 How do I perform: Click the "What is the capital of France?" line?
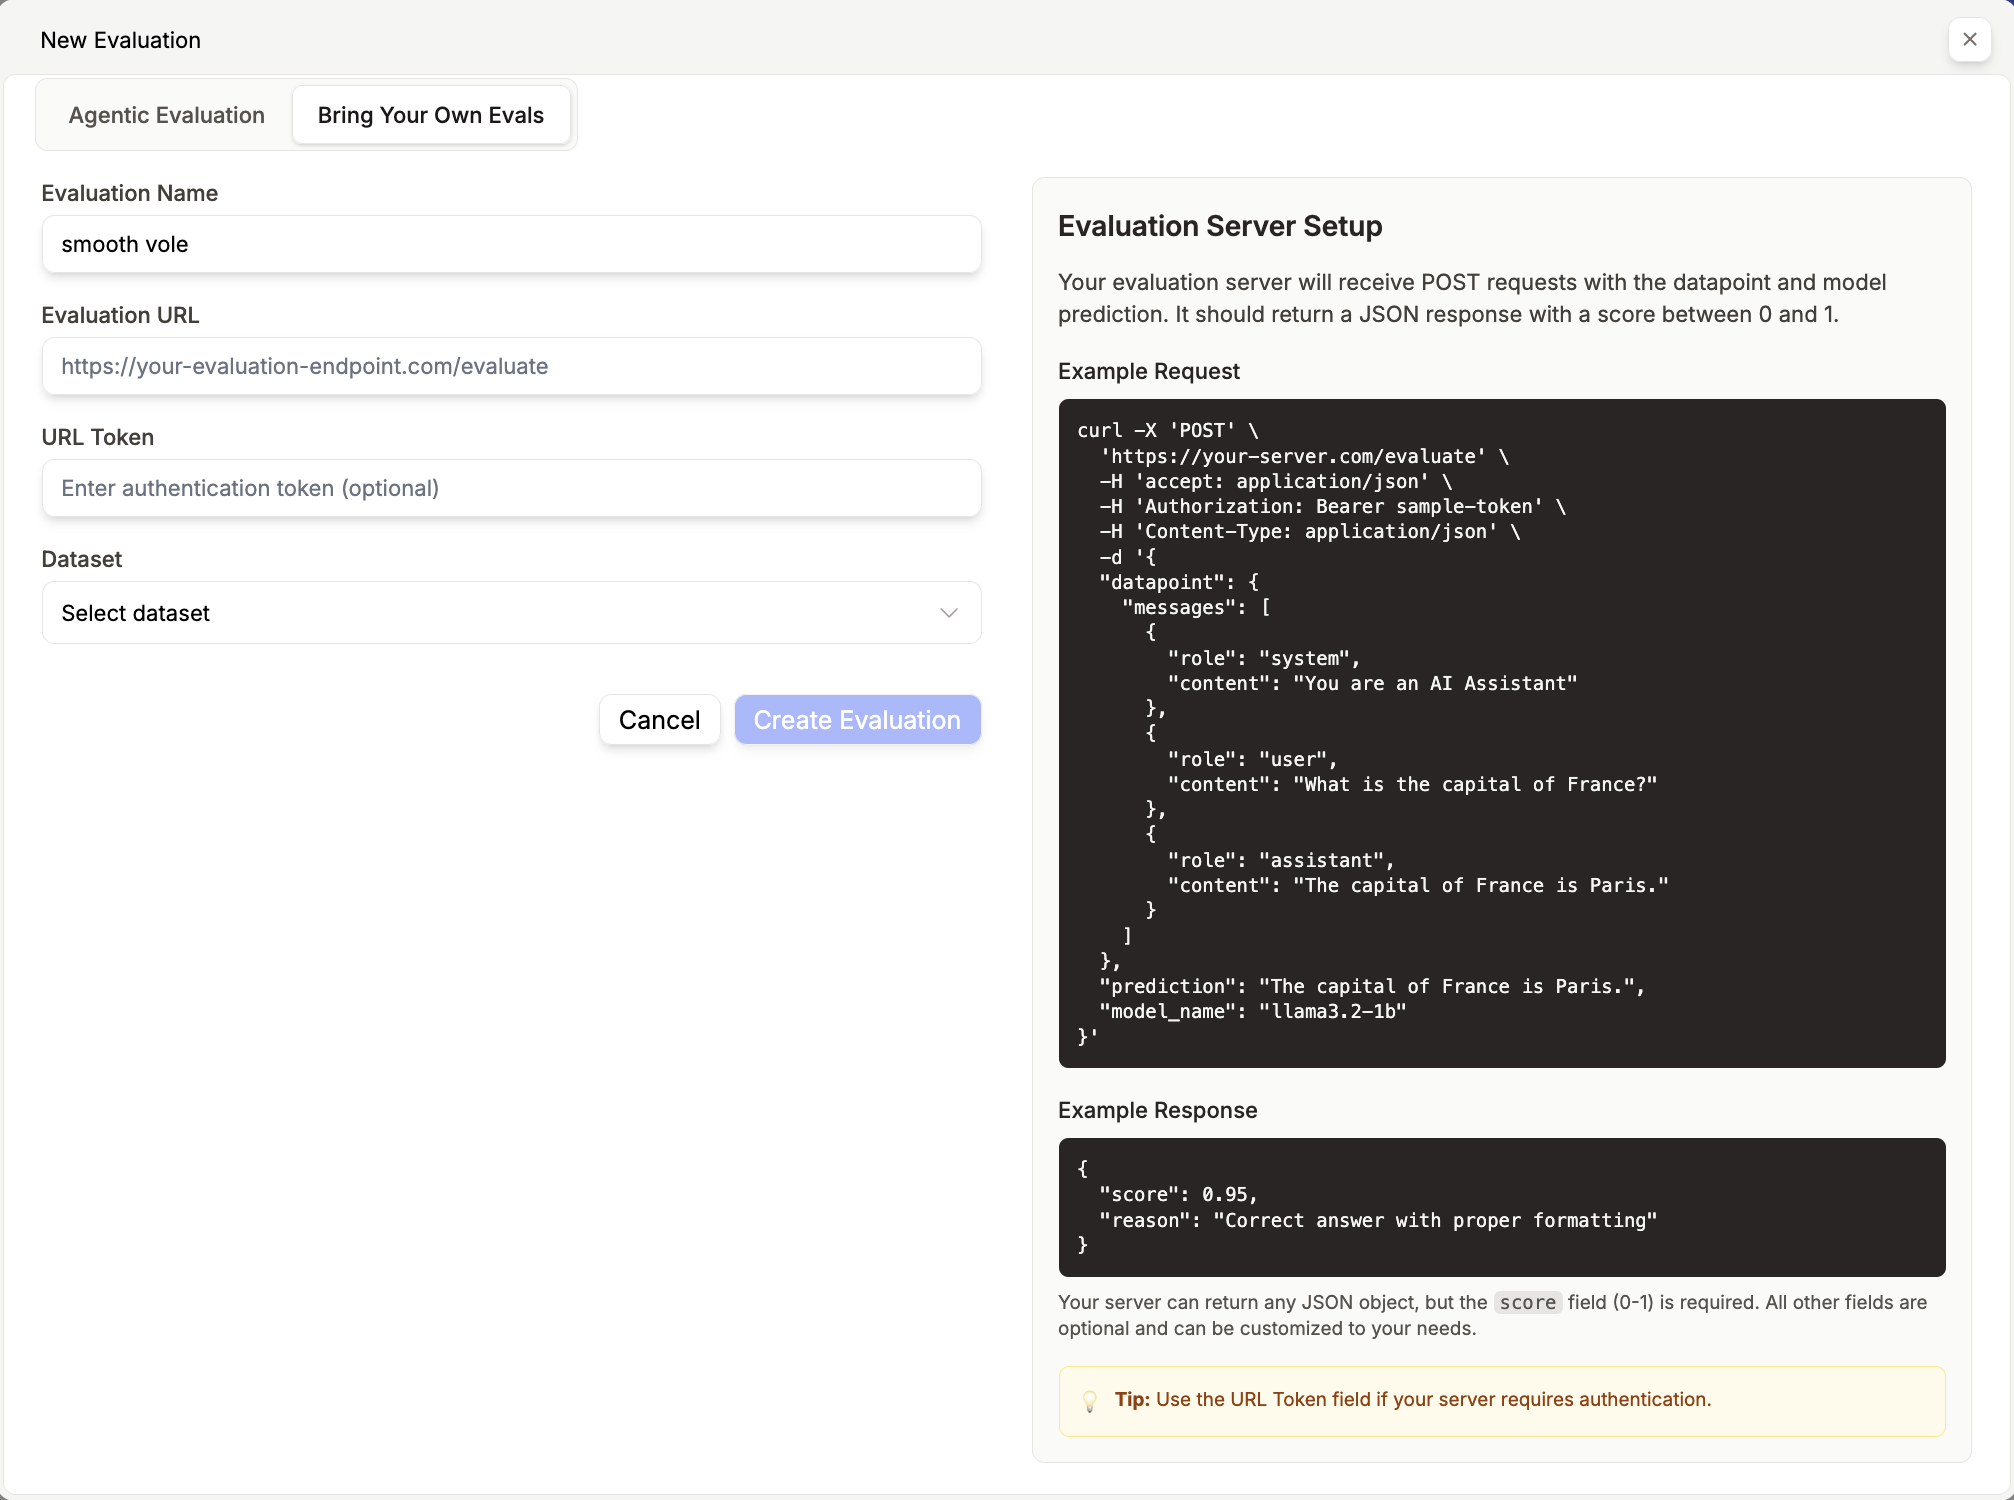tap(1412, 784)
